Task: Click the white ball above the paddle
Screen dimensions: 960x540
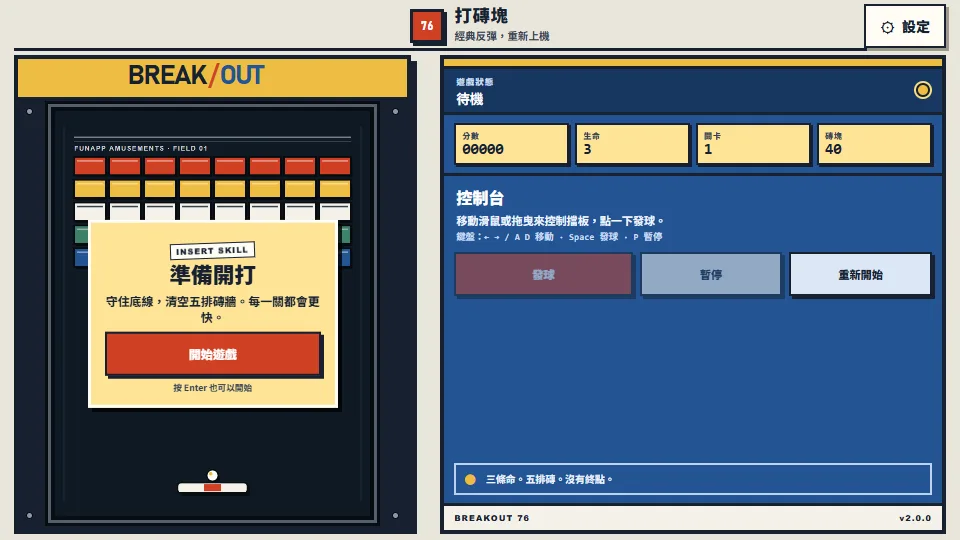Action: (x=212, y=475)
